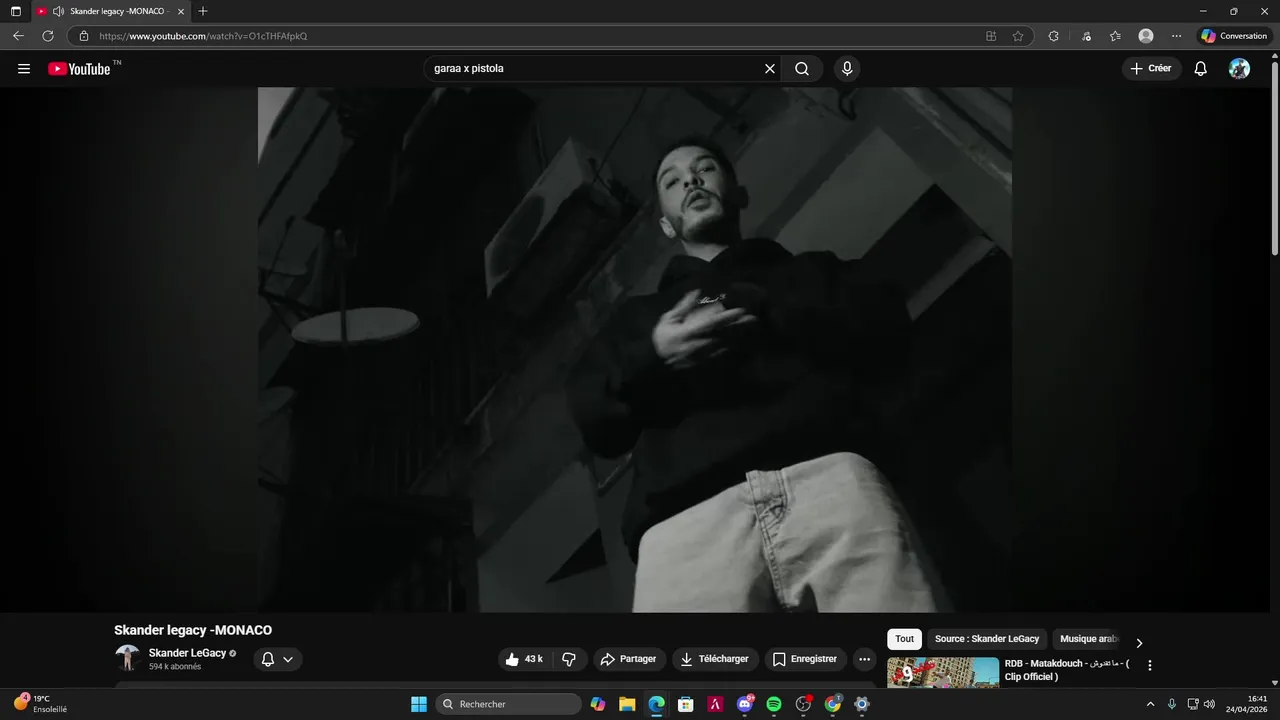Open three-dot menu for RDB Matakdouch
This screenshot has height=720, width=1280.
1149,665
